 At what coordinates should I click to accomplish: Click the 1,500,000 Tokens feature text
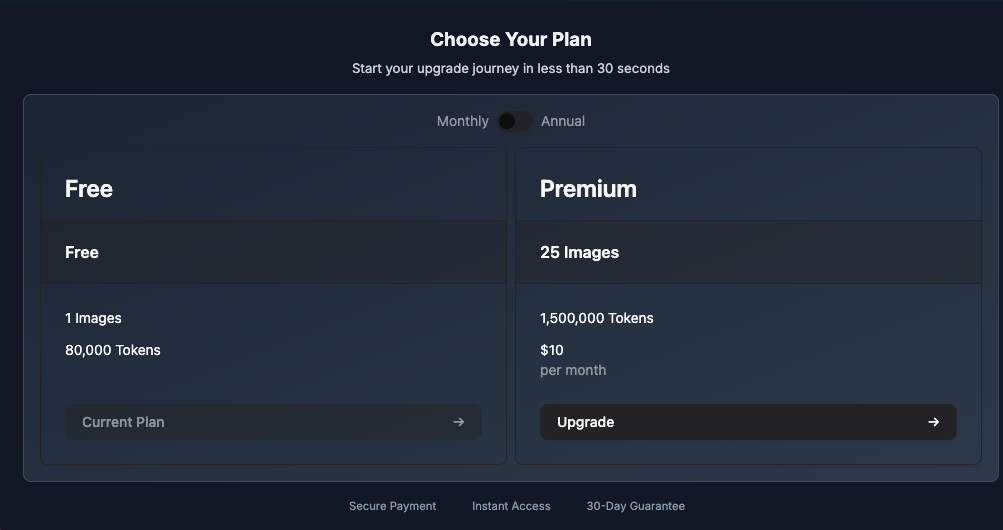pos(596,318)
